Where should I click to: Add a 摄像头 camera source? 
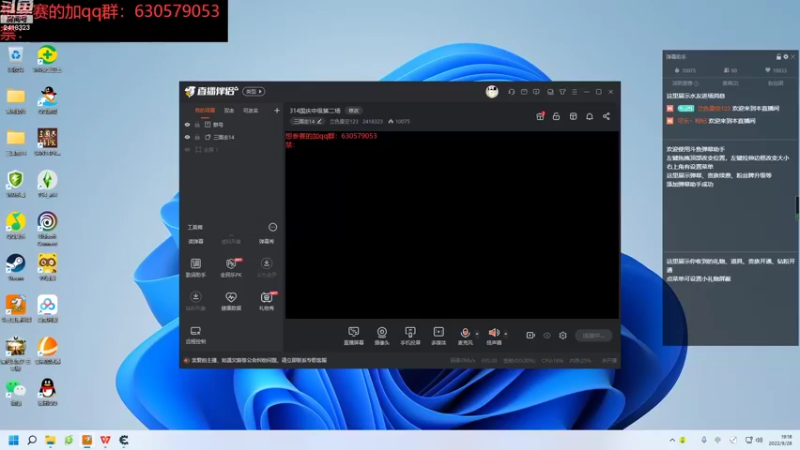pos(382,336)
